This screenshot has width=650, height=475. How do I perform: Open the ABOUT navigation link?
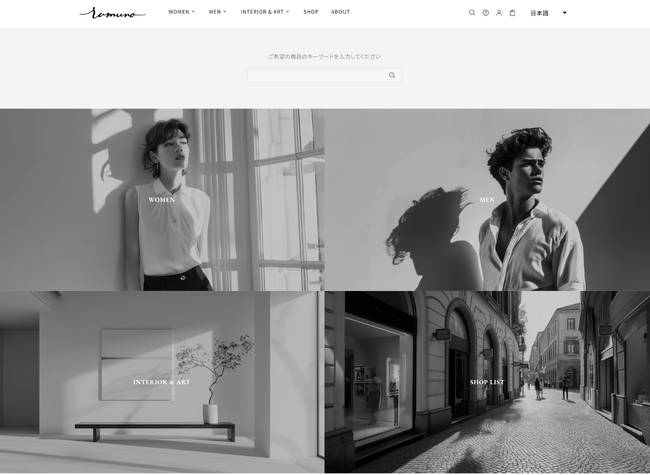(340, 12)
